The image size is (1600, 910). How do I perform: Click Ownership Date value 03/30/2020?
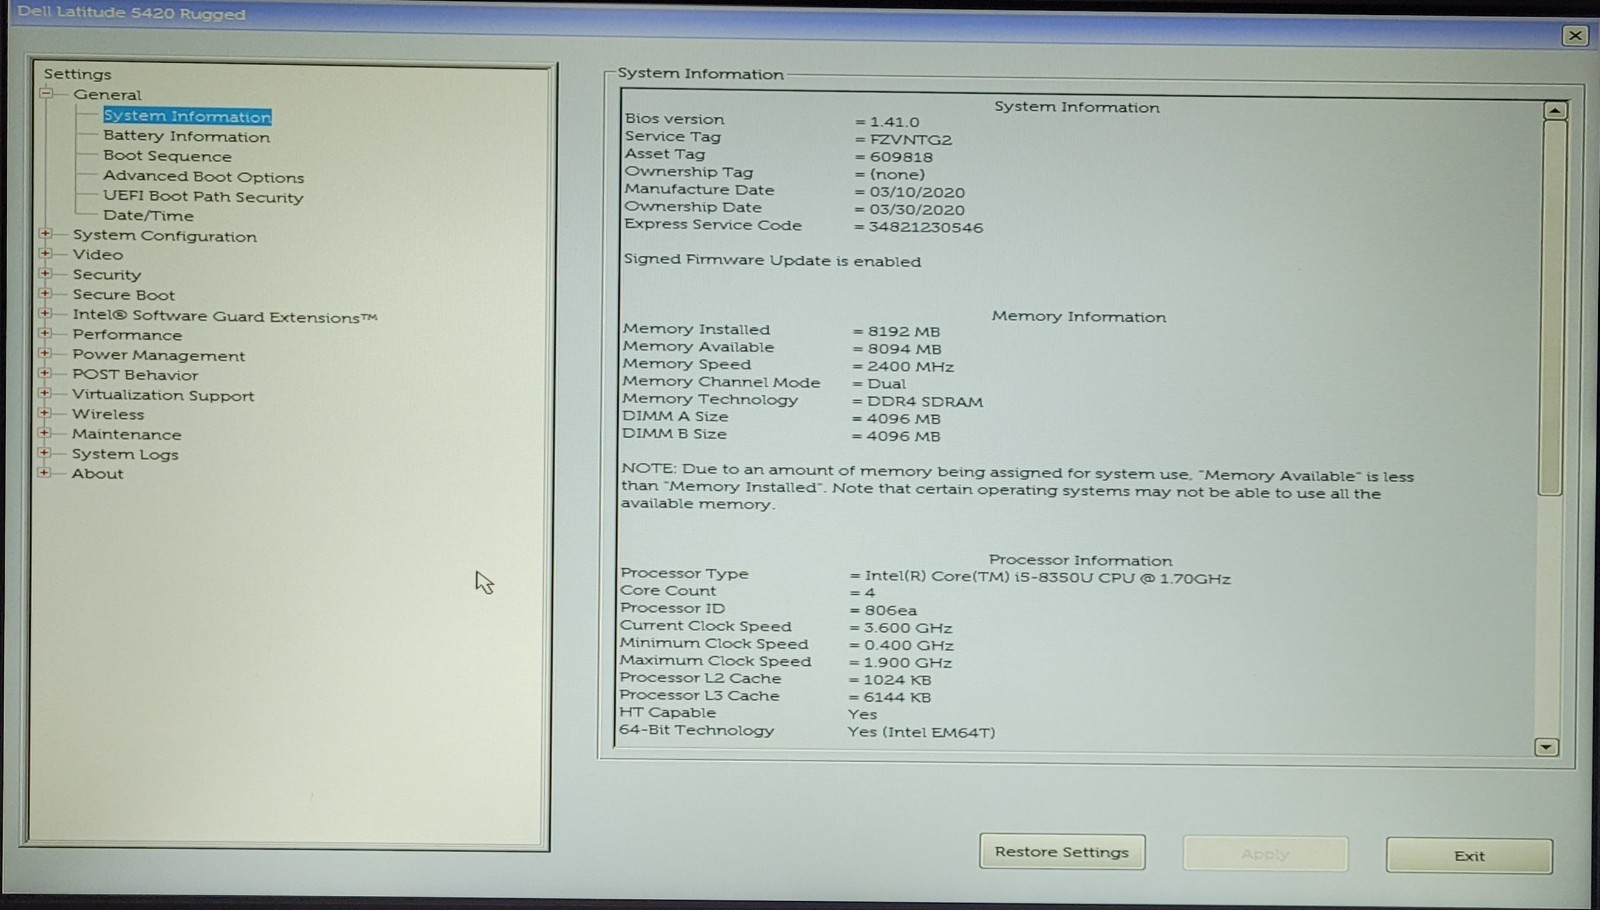point(917,210)
